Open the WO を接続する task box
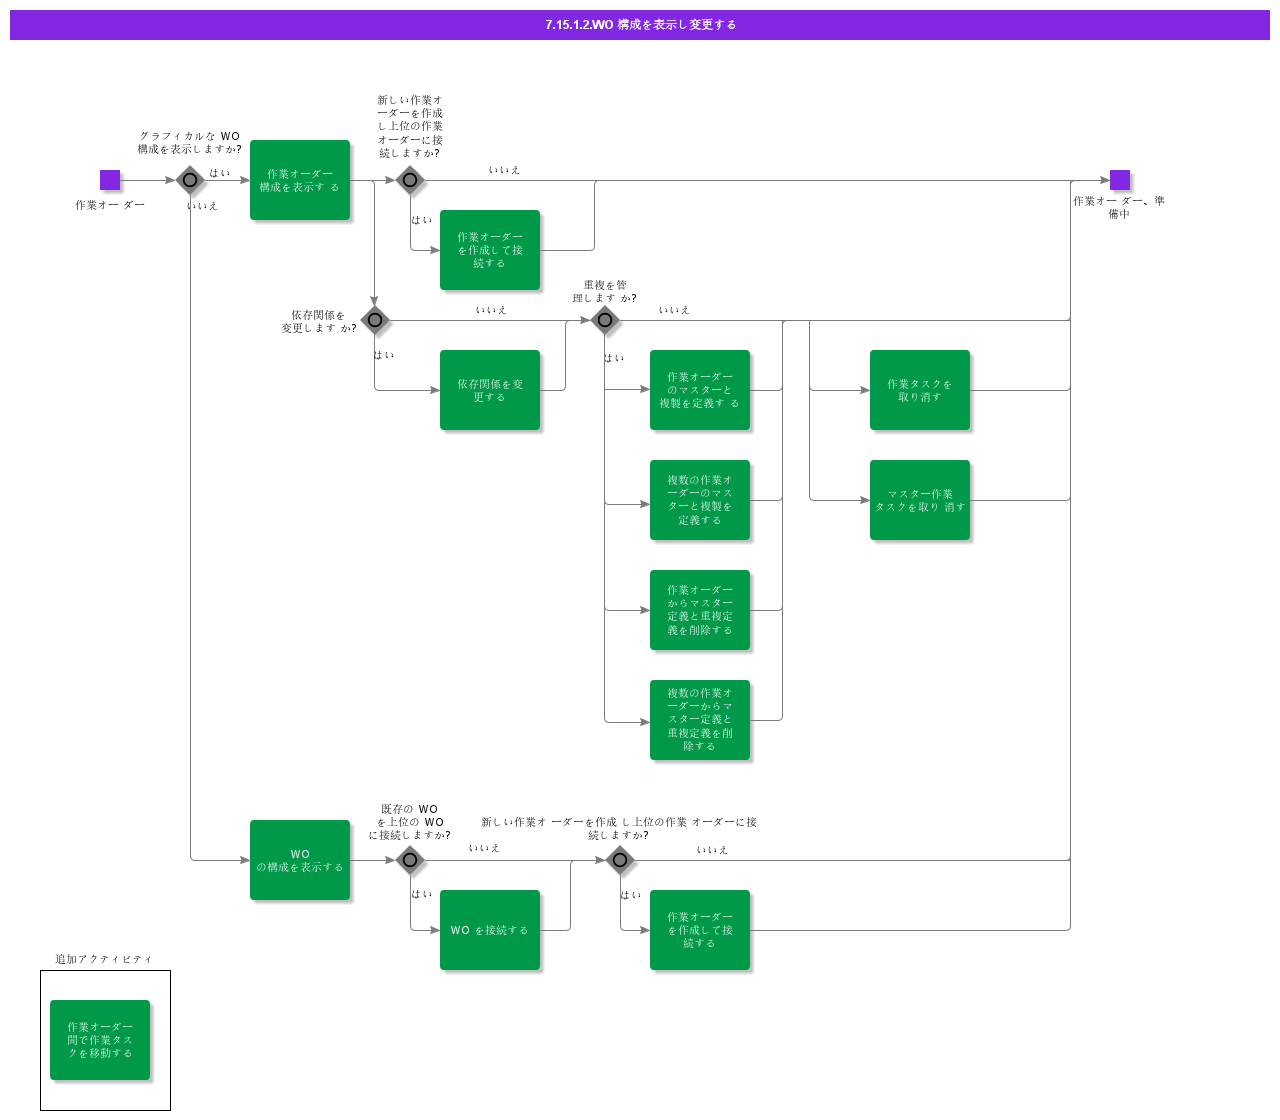Viewport: 1280px width, 1120px height. click(490, 930)
